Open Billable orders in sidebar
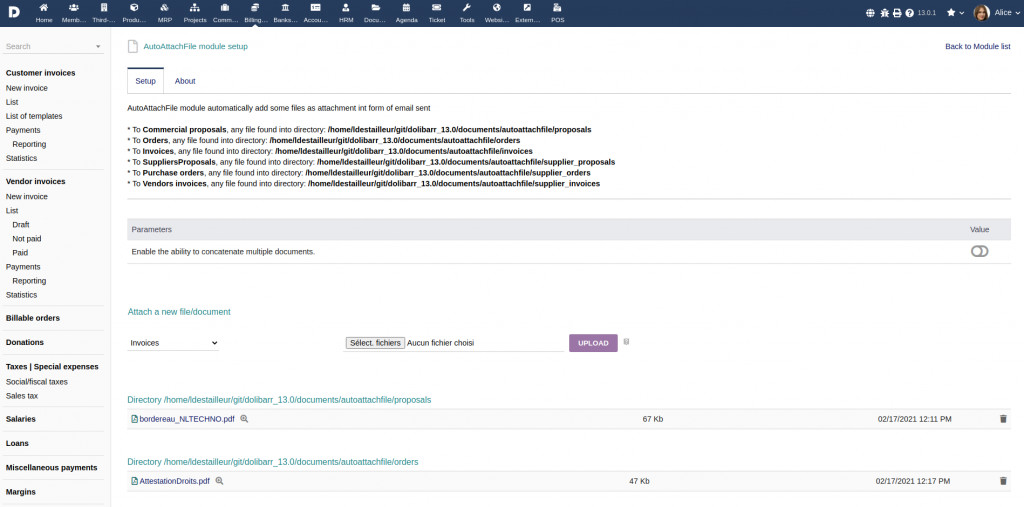This screenshot has height=507, width=1024. (x=33, y=318)
